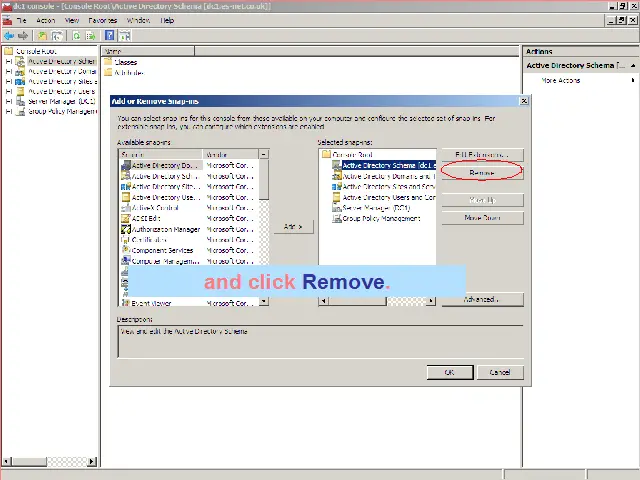Select Active Directory Sit... icon in Available snap-ins
Viewport: 640px width, 480px height.
pos(126,187)
